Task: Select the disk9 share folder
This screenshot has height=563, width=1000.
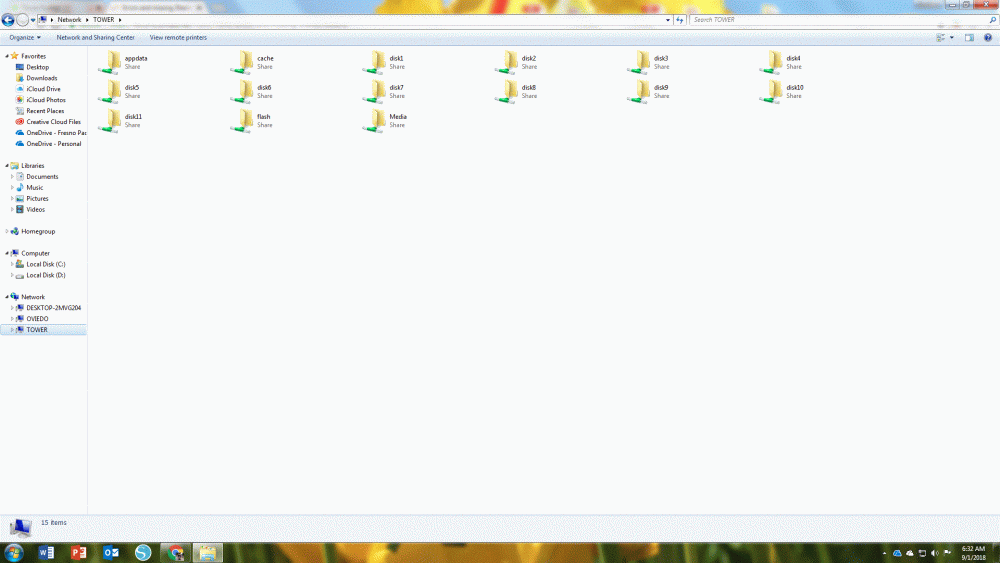Action: [x=649, y=92]
